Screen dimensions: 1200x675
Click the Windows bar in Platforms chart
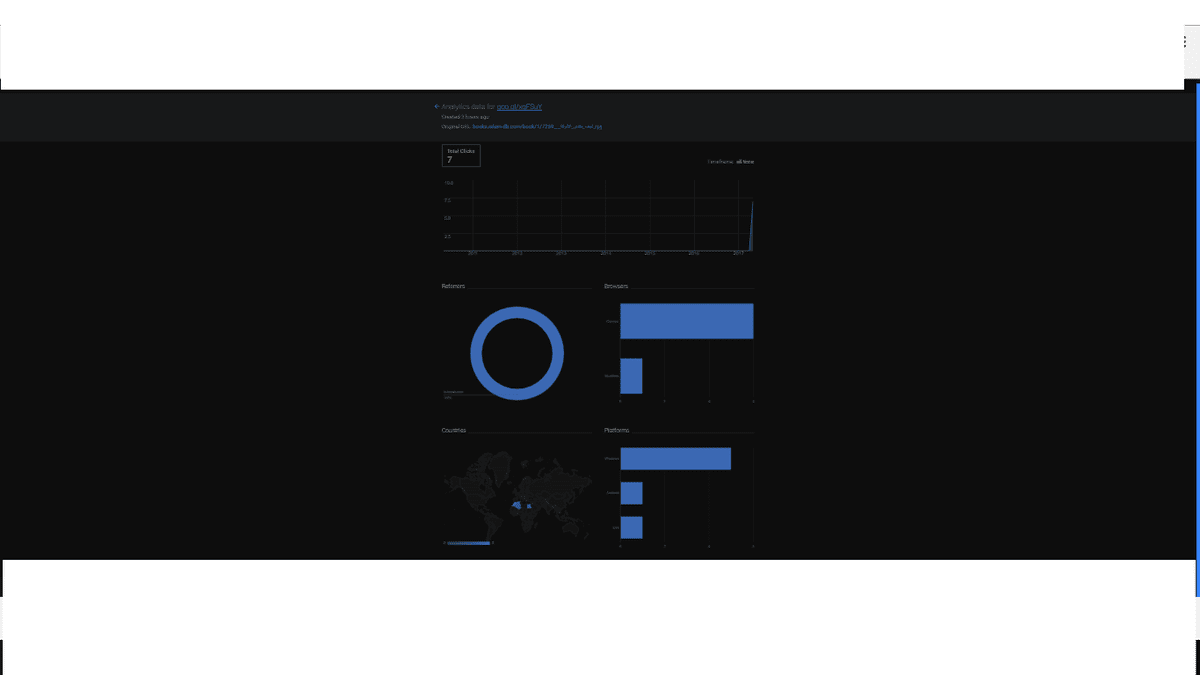675,458
